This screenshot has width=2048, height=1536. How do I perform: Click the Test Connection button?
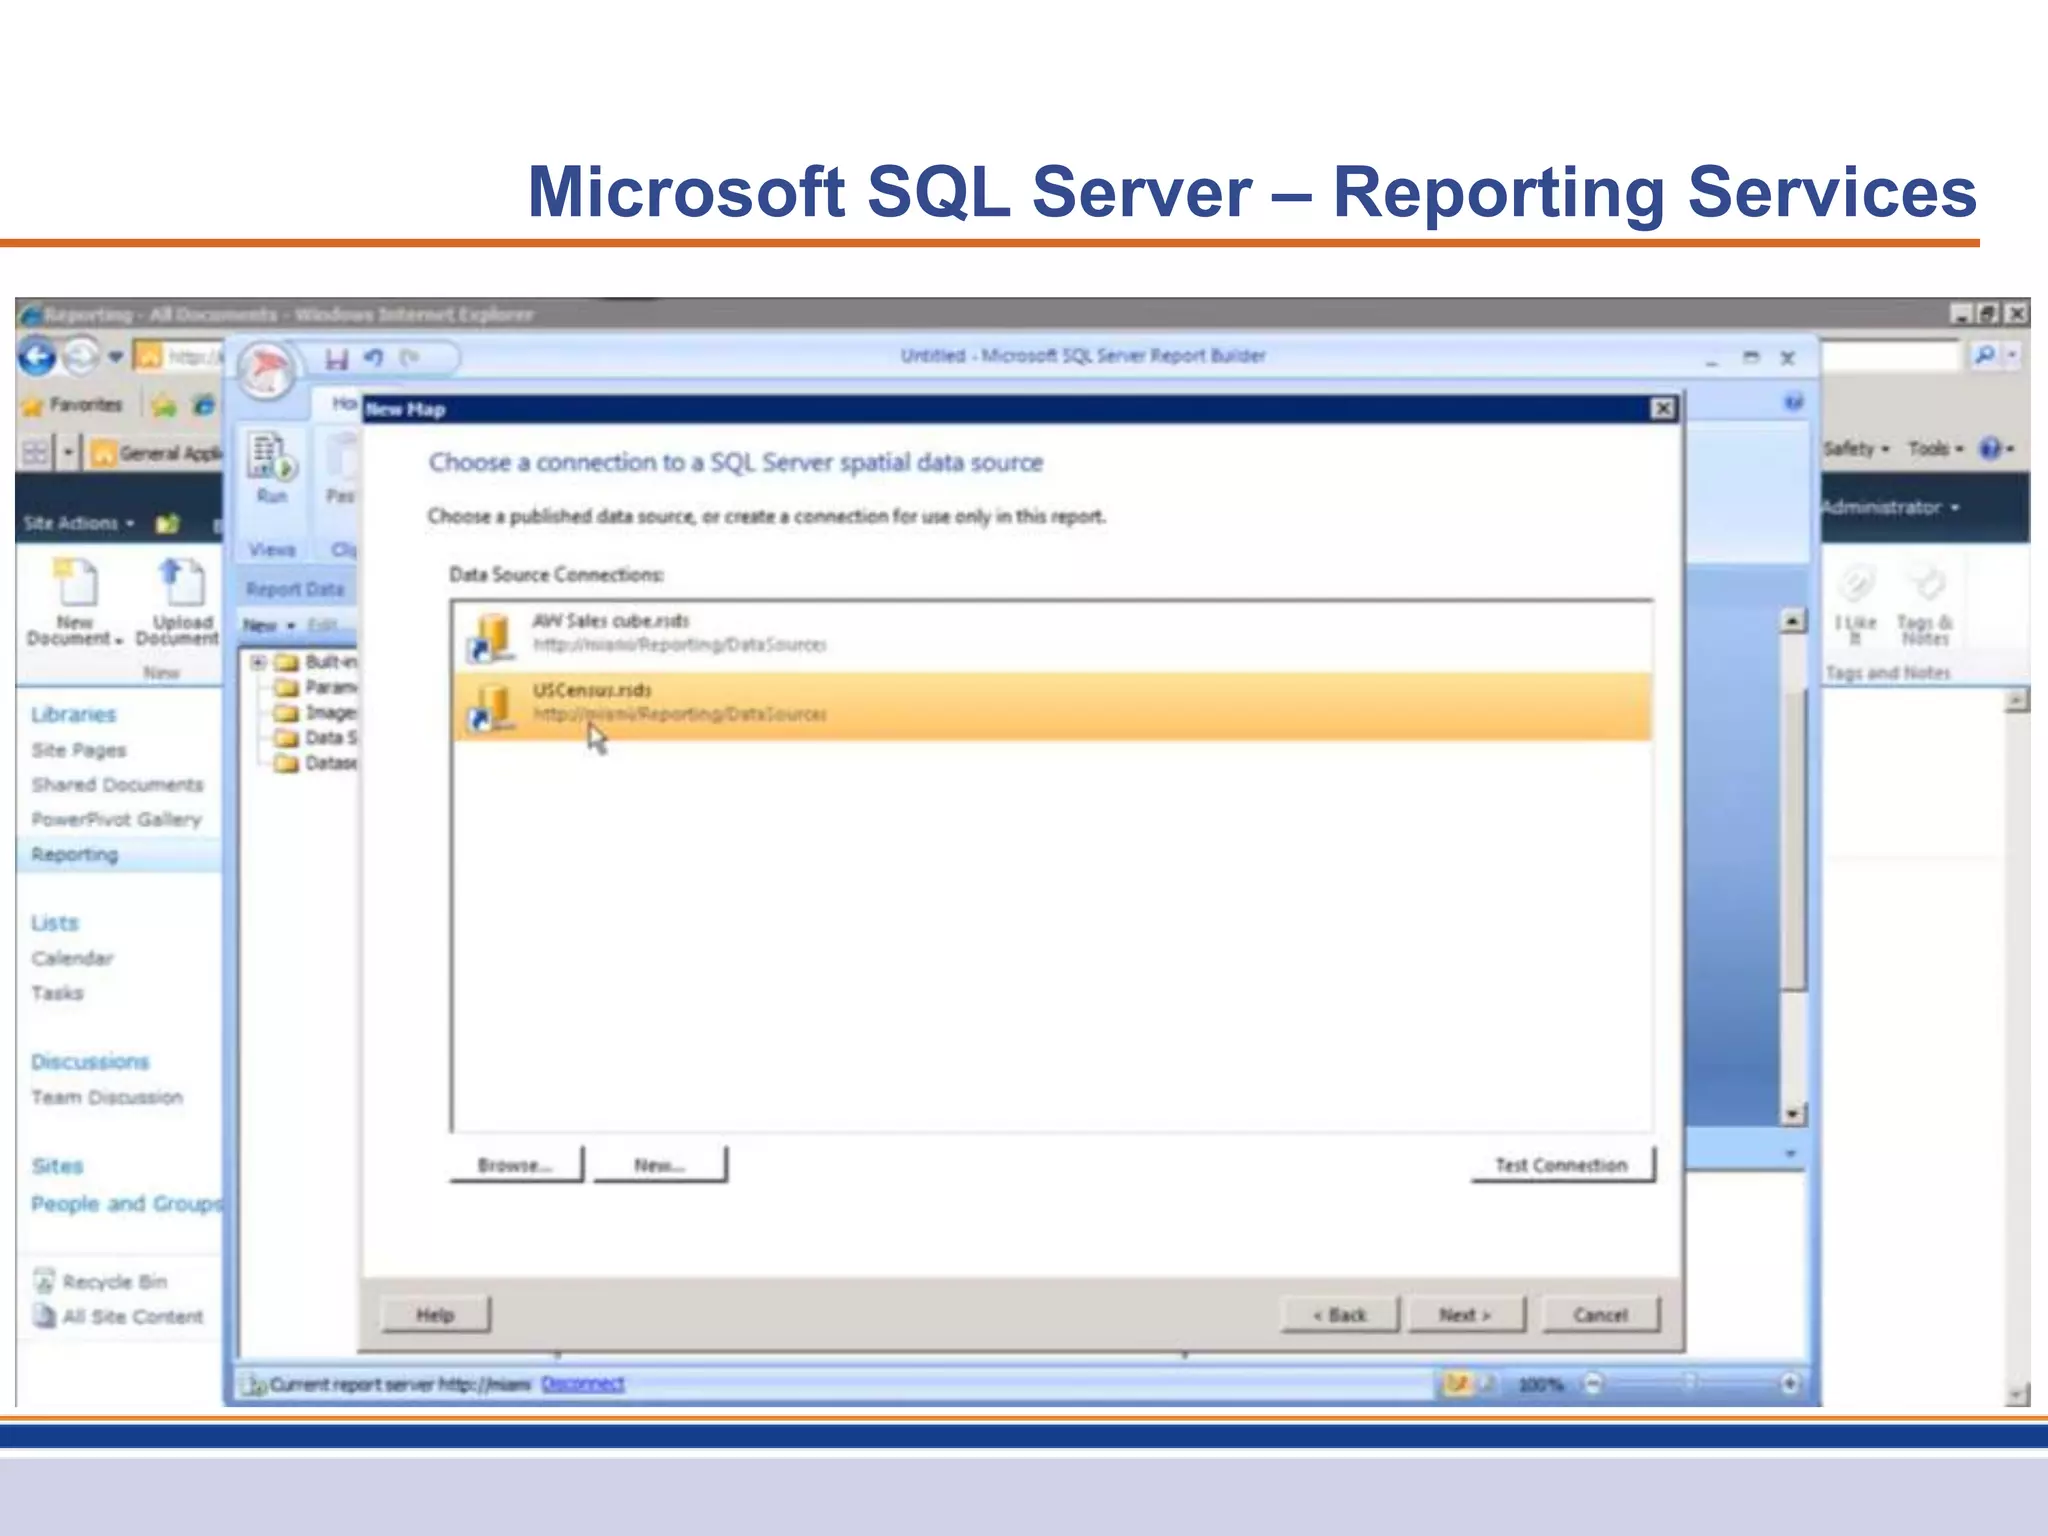[1562, 1165]
